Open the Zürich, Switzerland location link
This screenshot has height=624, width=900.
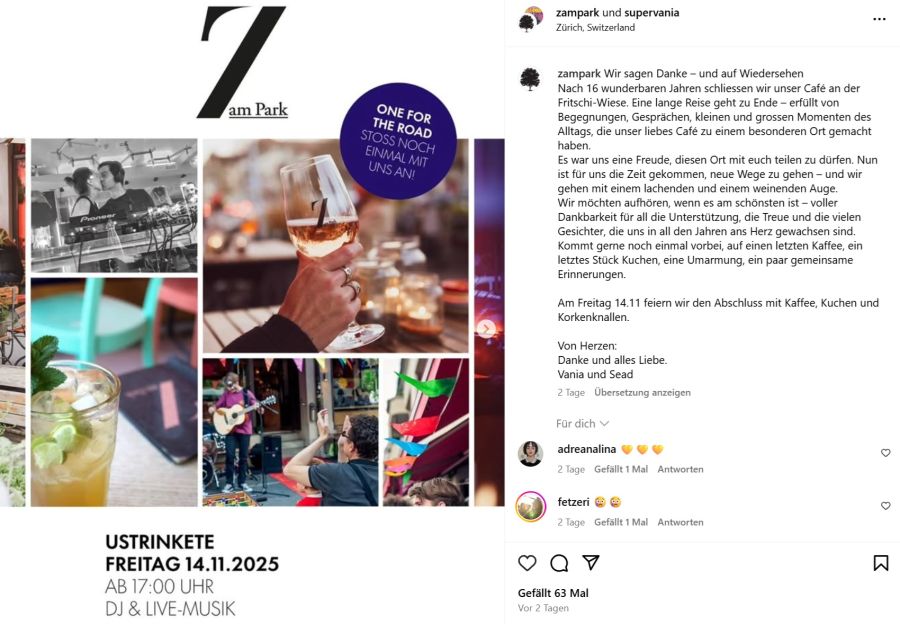tap(595, 28)
